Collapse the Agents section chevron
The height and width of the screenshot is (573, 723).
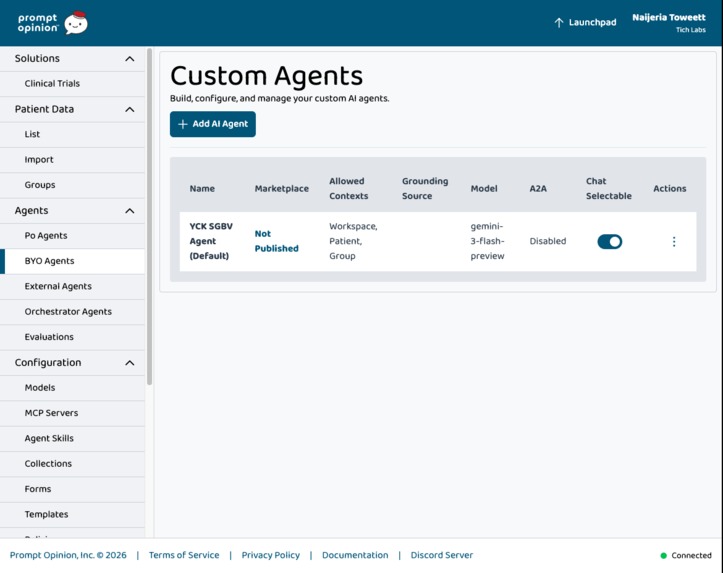point(130,211)
